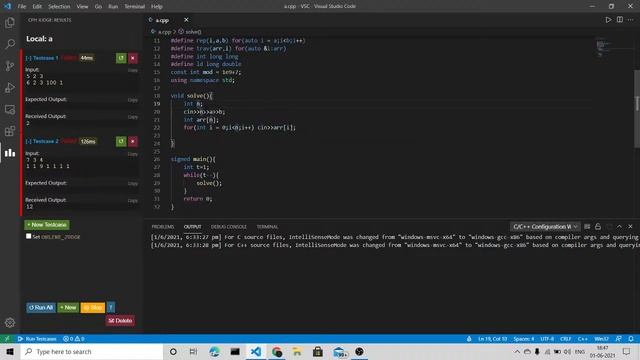Switch to the Terminal panel tab

click(x=267, y=227)
